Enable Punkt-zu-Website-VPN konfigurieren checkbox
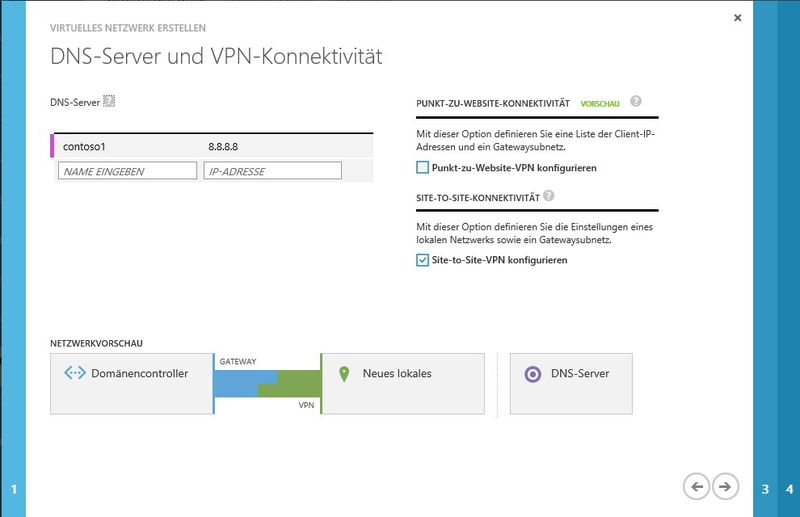This screenshot has width=800, height=517. tap(422, 167)
